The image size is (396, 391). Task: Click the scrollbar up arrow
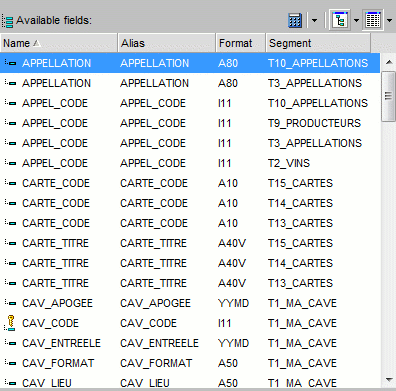tap(389, 62)
